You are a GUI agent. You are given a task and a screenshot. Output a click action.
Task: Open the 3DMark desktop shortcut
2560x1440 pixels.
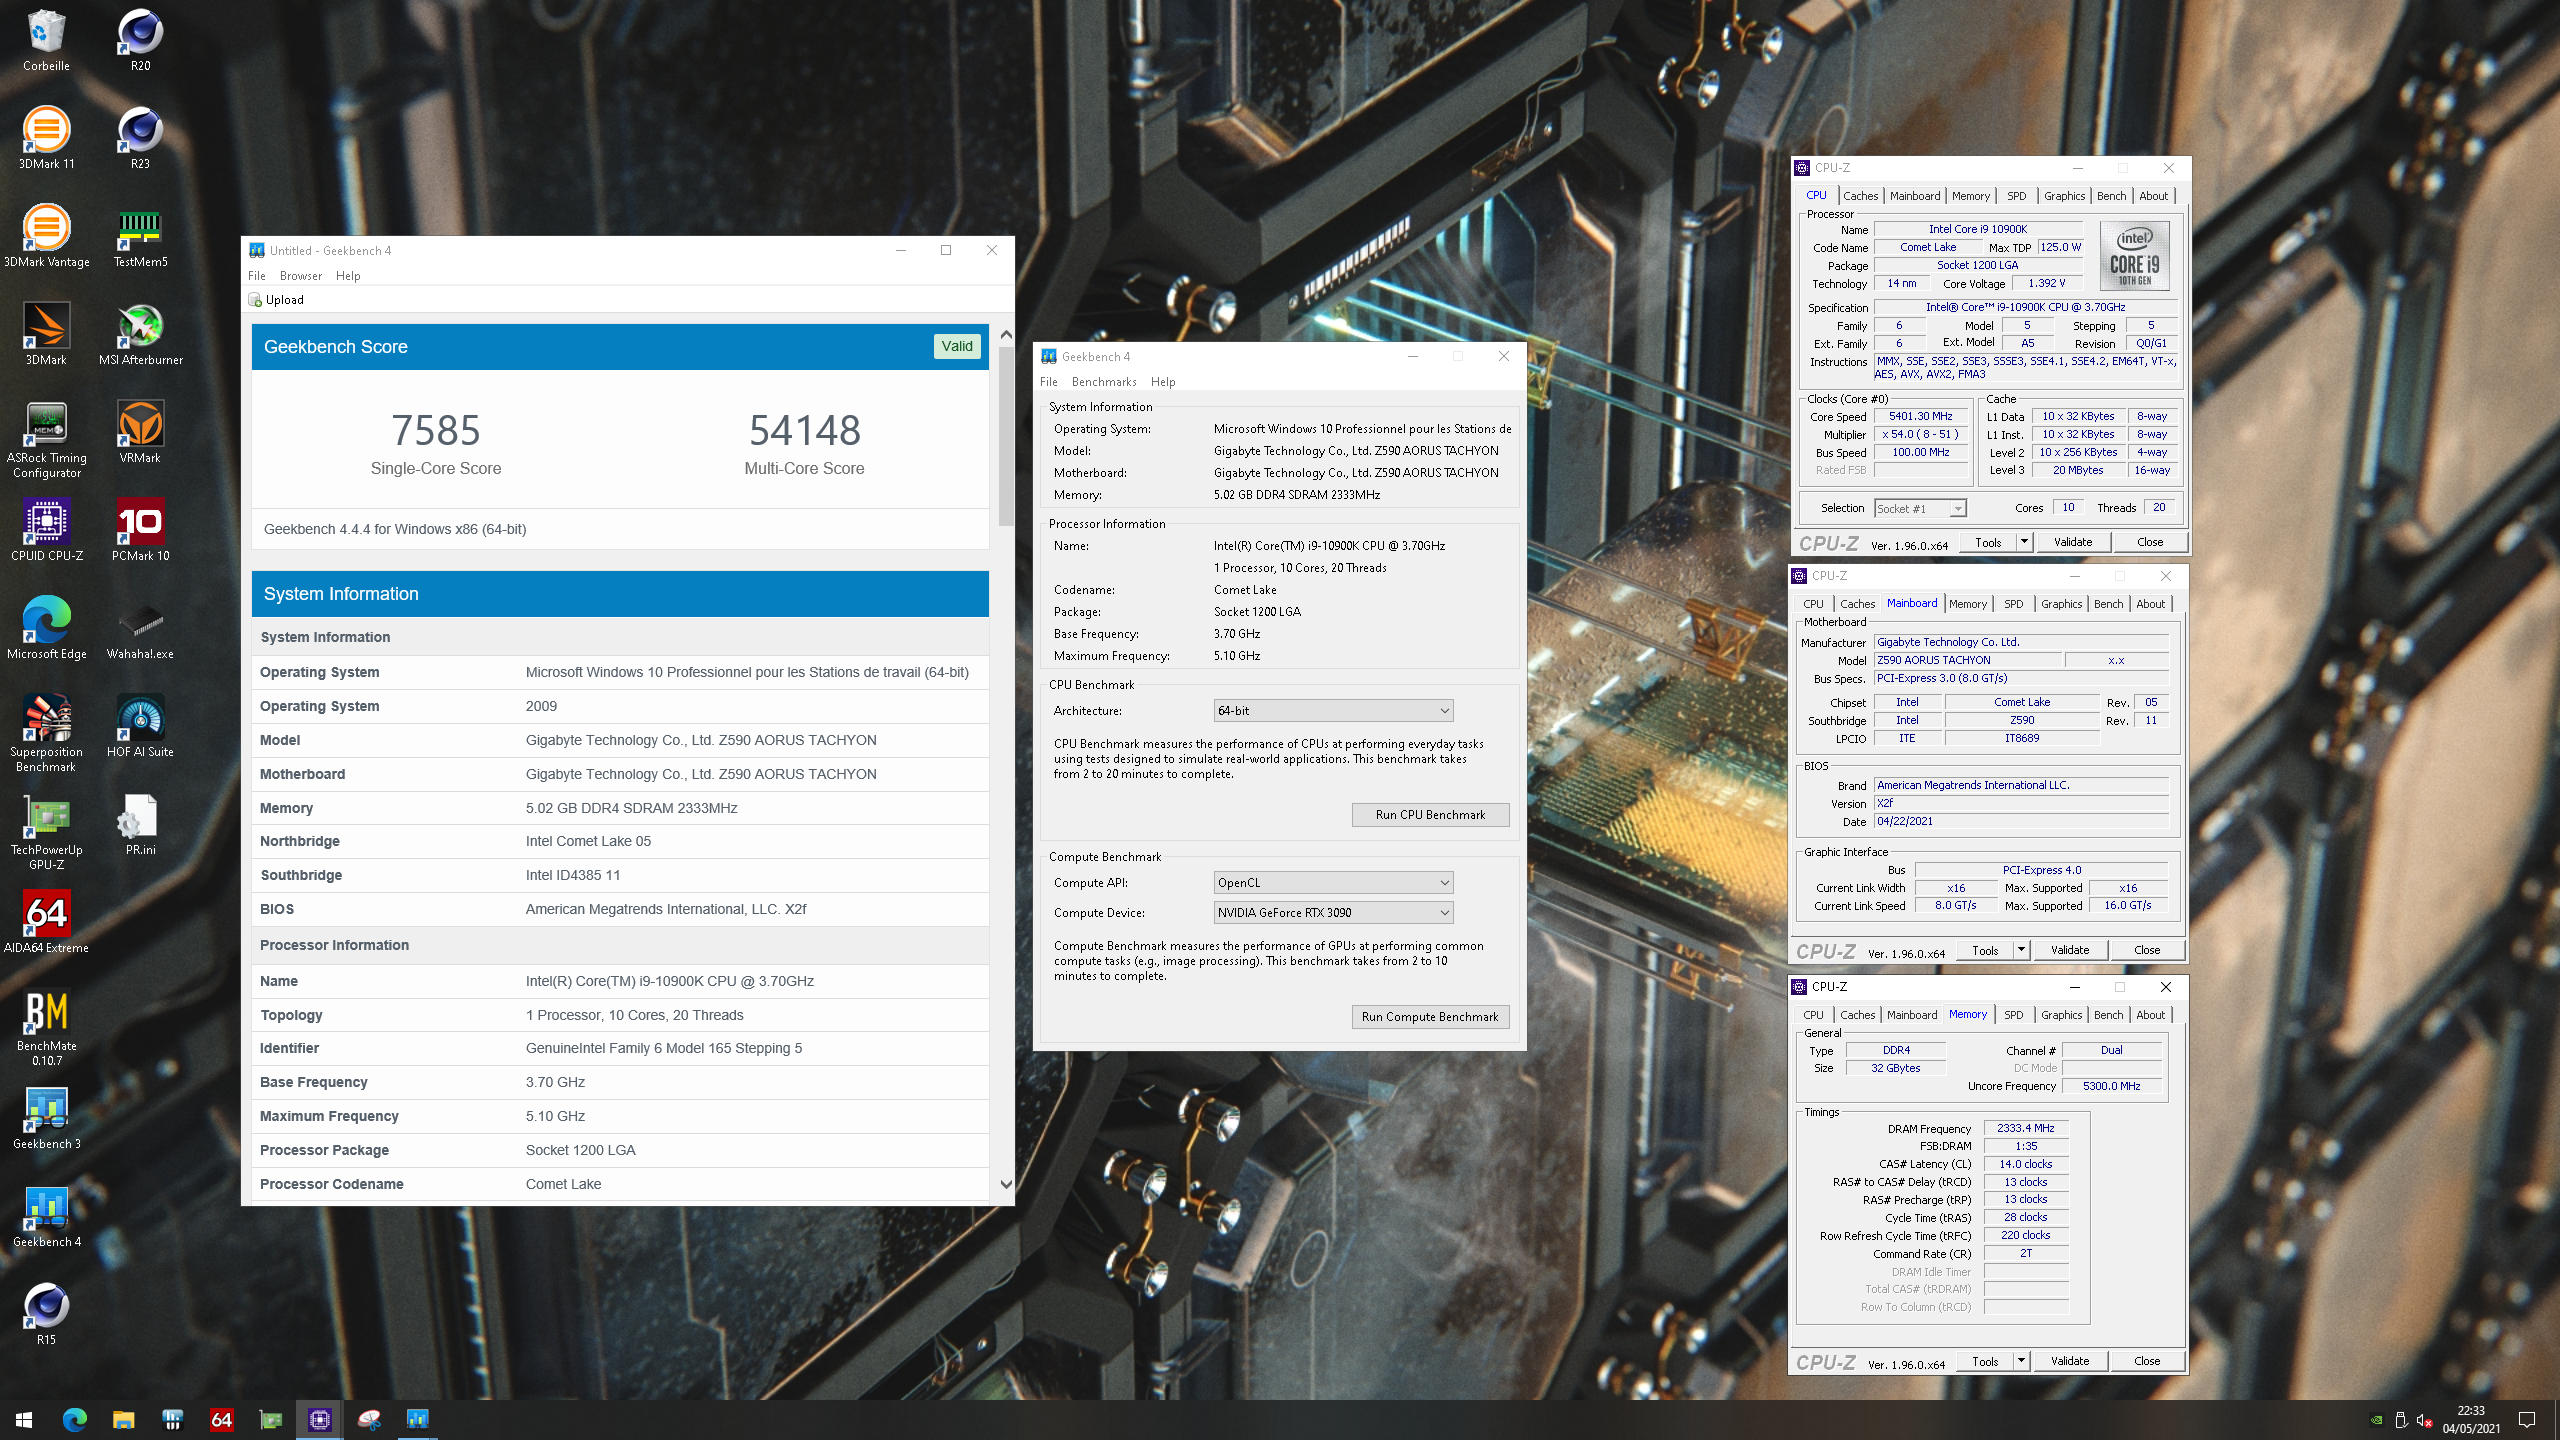click(46, 334)
